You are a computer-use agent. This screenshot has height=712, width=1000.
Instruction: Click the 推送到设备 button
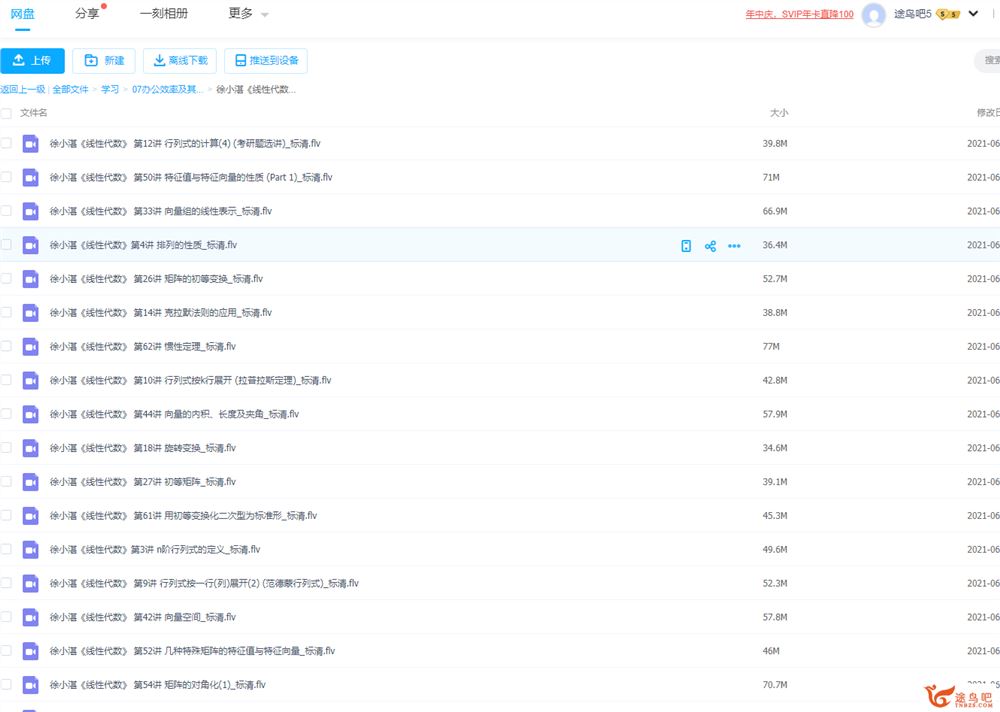(266, 61)
